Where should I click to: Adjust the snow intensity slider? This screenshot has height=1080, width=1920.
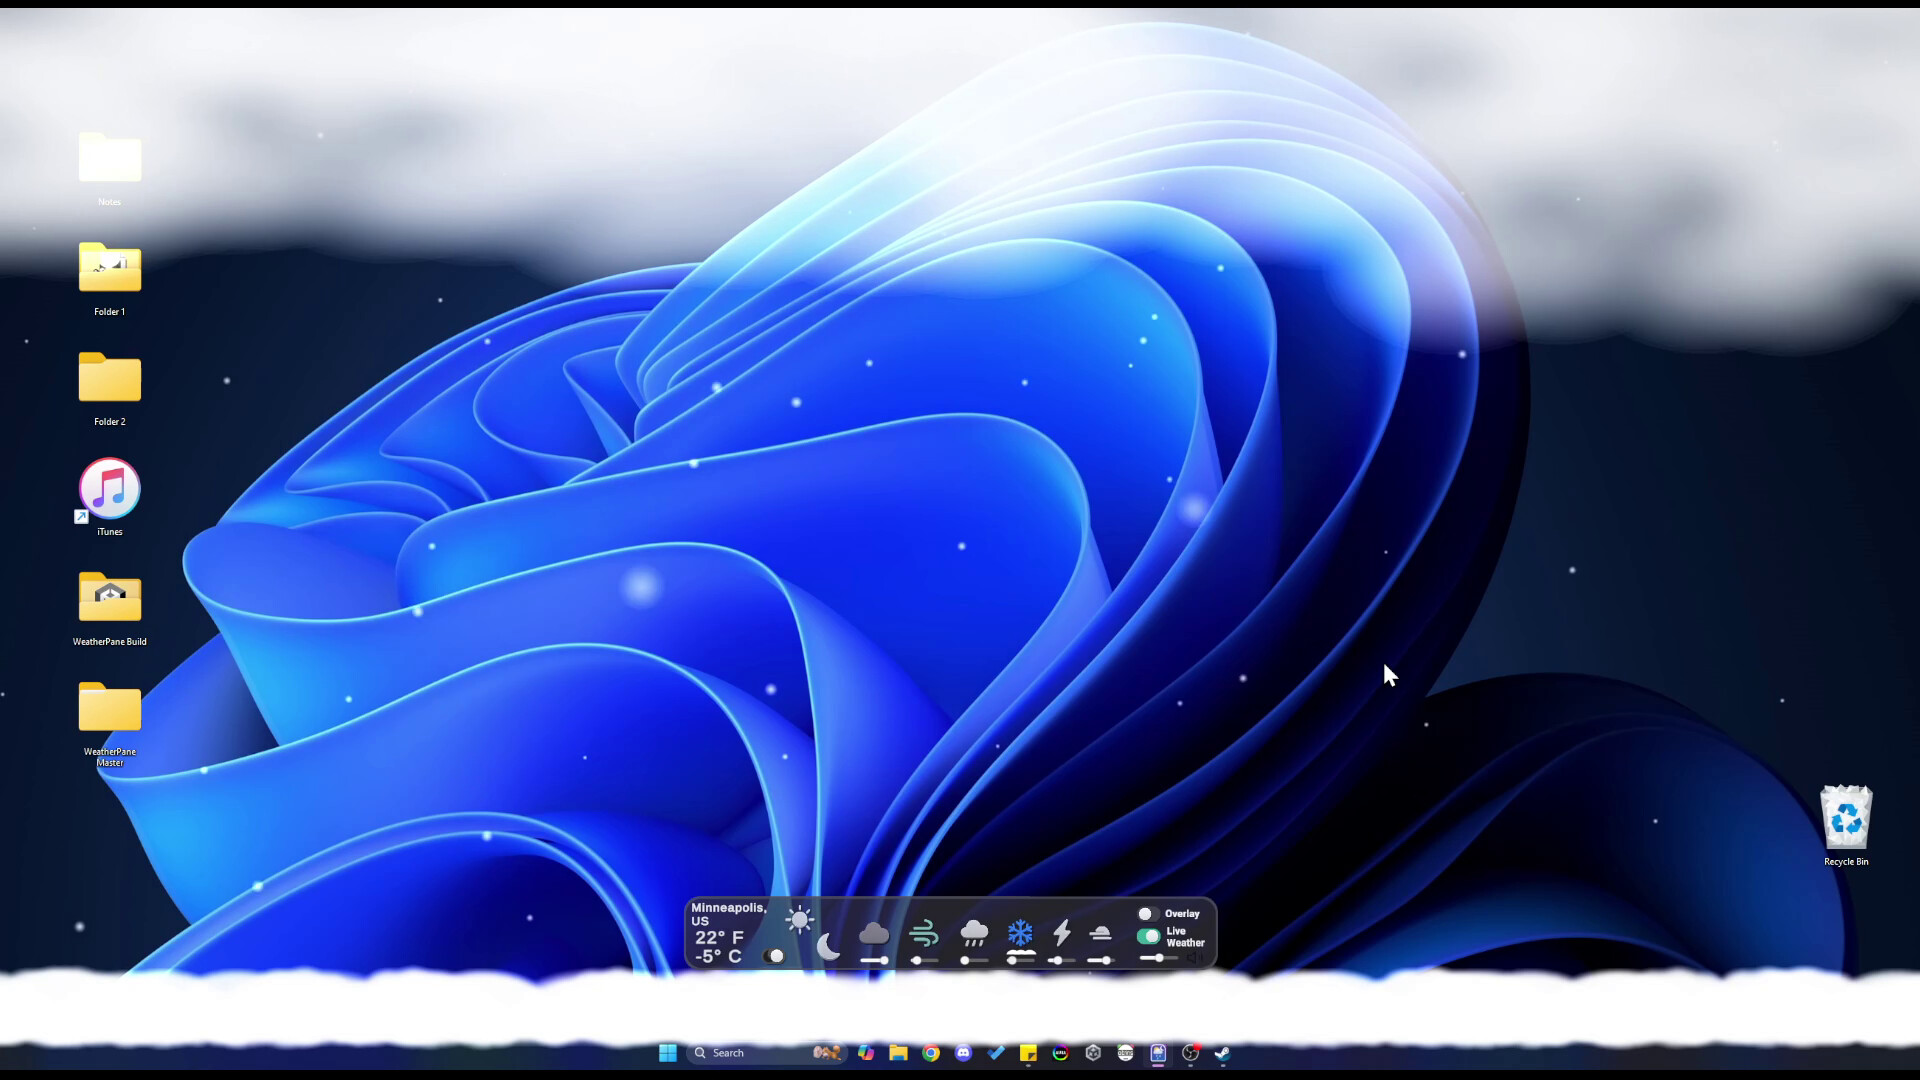click(1020, 959)
